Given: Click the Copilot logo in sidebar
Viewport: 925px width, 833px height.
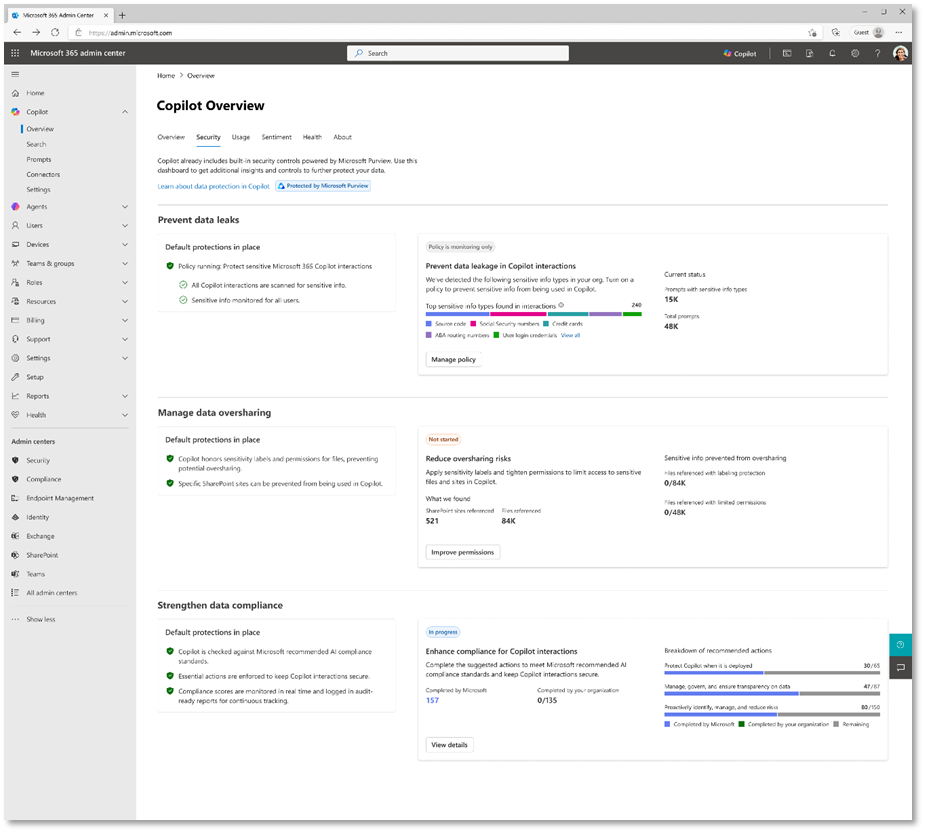Looking at the screenshot, I should tap(15, 112).
